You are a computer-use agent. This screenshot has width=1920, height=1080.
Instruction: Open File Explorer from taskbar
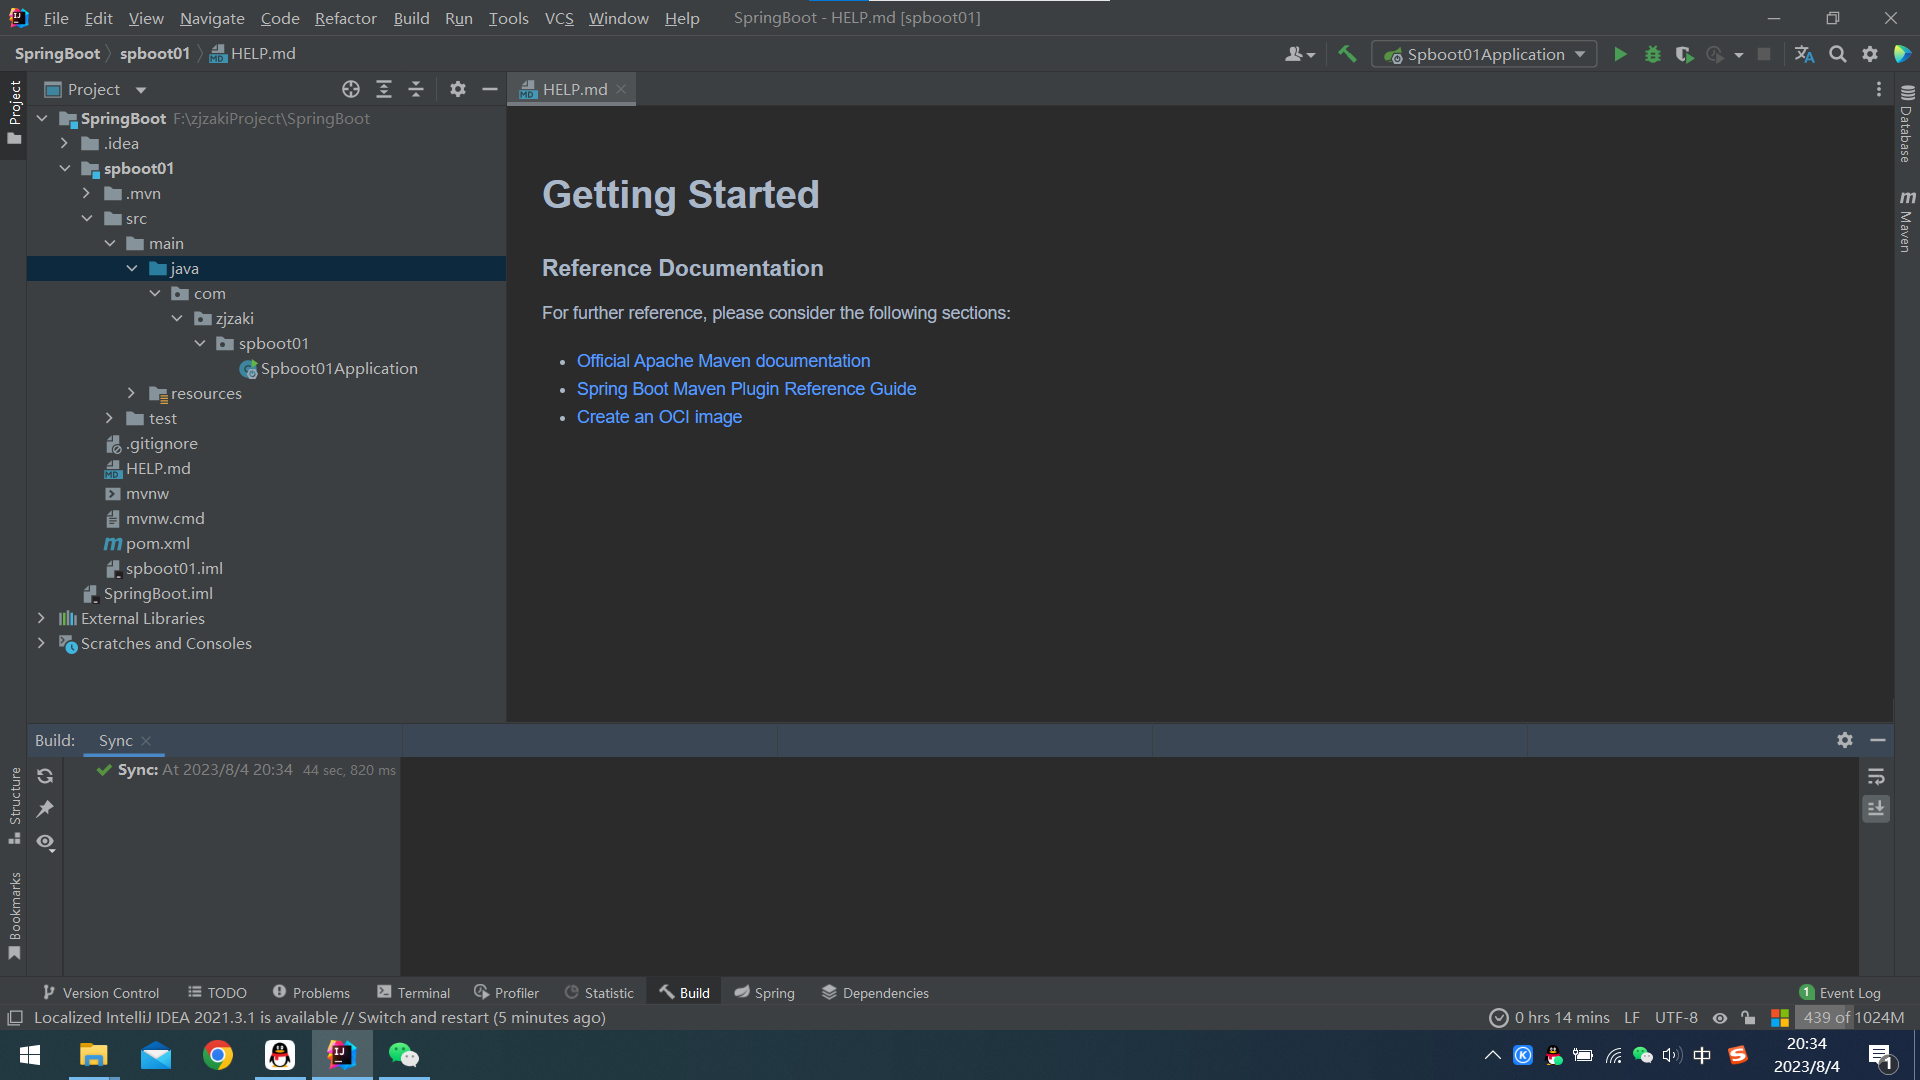pyautogui.click(x=94, y=1055)
